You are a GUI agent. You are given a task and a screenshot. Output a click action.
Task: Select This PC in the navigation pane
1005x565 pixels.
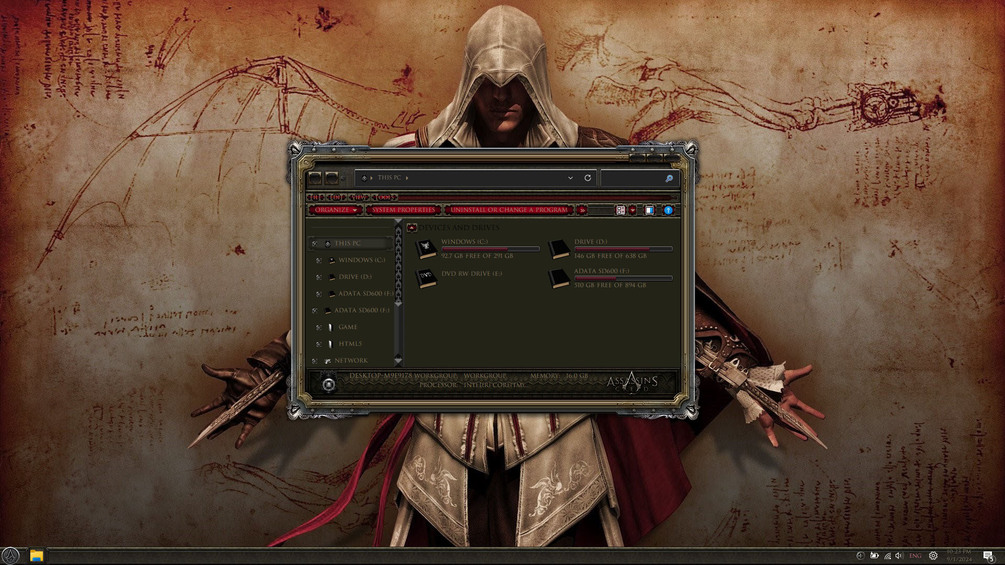coord(351,243)
